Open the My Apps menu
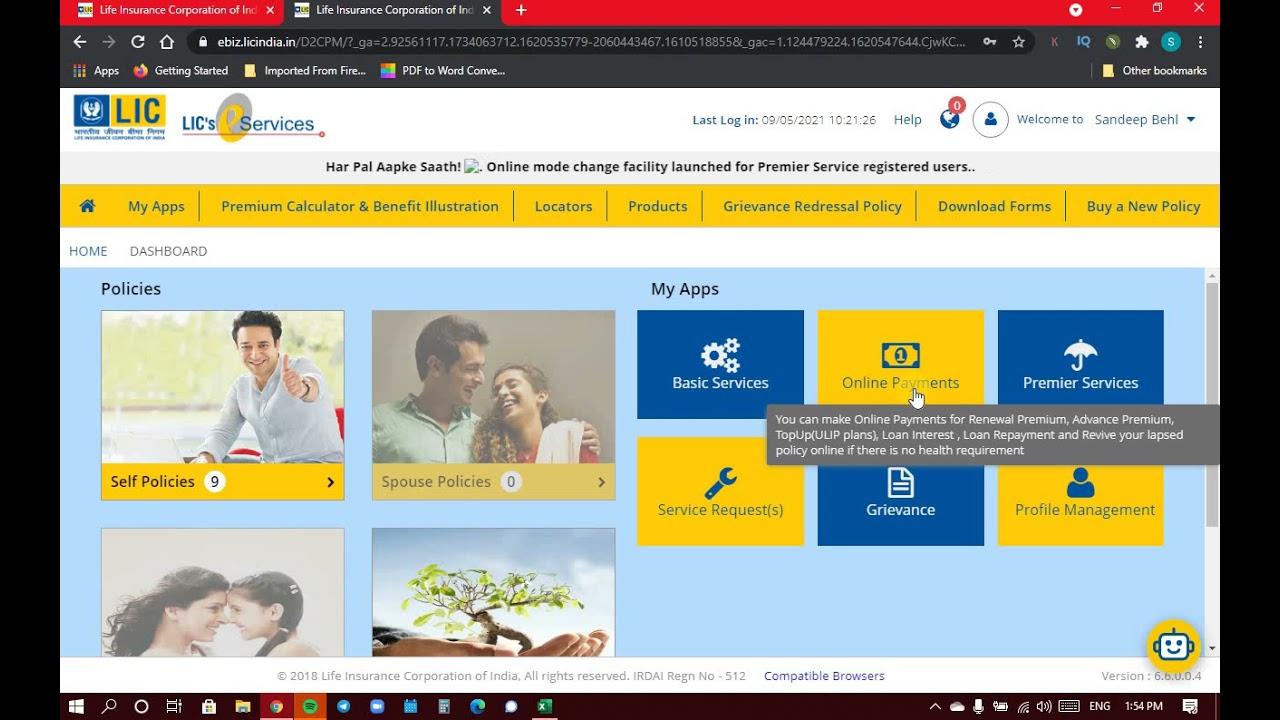1280x720 pixels. (x=156, y=206)
